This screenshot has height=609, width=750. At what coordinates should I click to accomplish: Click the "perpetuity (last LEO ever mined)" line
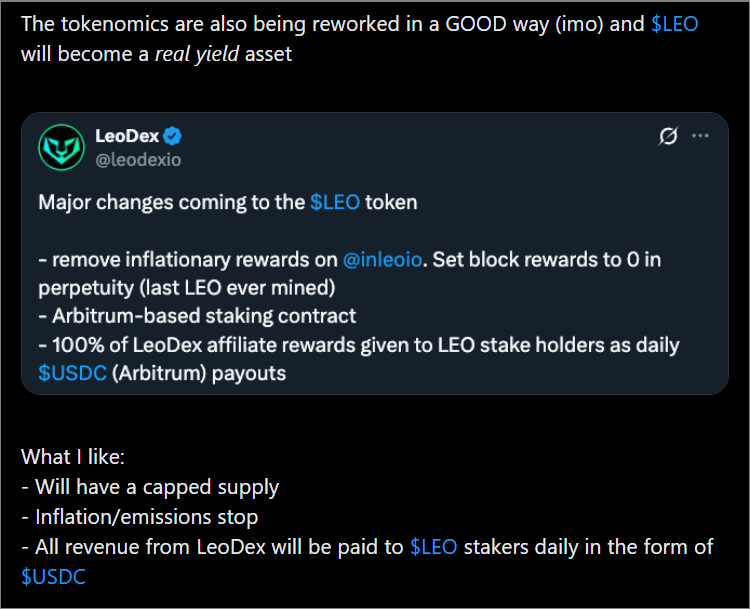click(x=187, y=288)
